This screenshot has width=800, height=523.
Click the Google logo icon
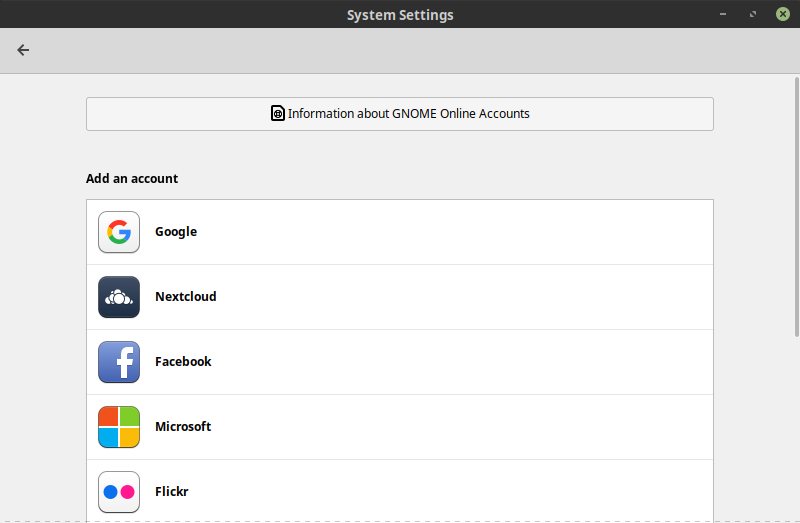point(119,232)
